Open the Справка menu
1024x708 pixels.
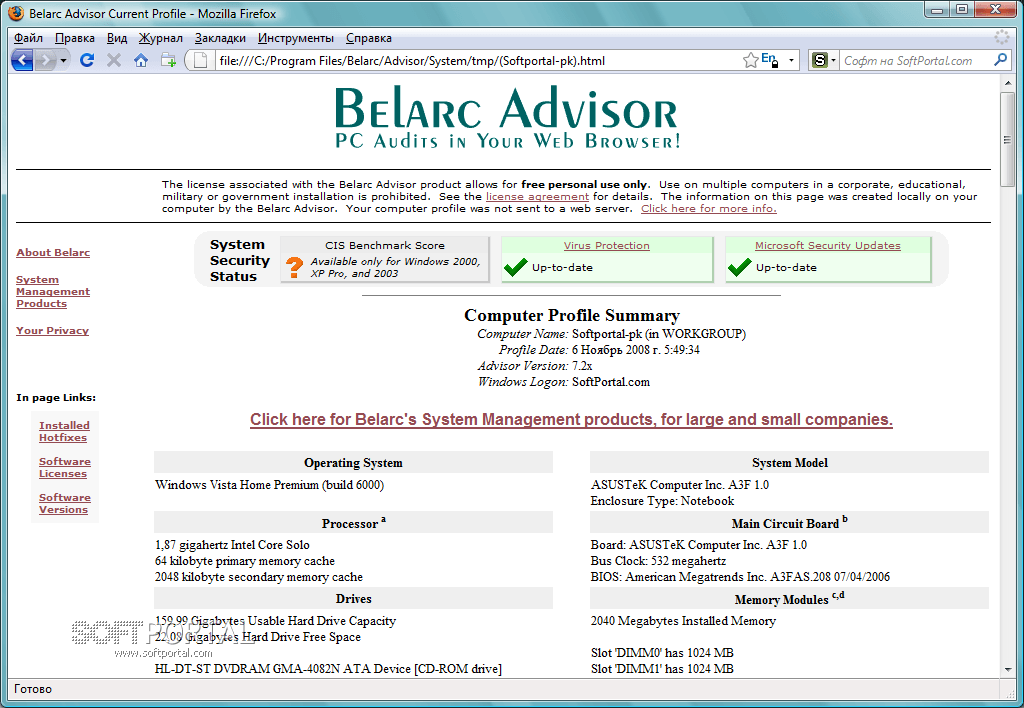pyautogui.click(x=369, y=38)
